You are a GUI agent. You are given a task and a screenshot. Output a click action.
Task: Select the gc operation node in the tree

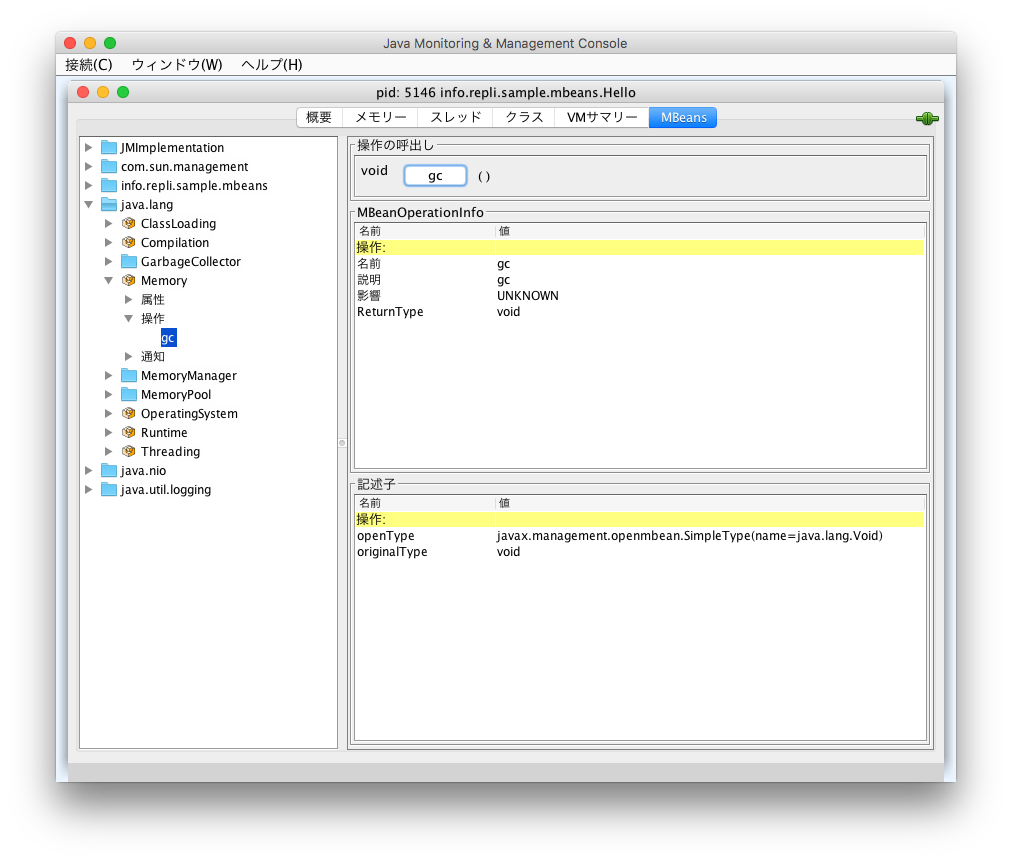tap(168, 338)
